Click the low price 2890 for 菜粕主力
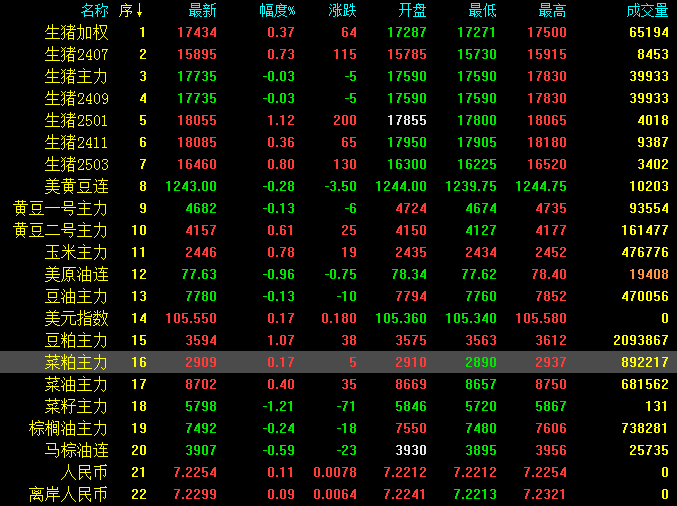The height and width of the screenshot is (506, 677). 481,362
